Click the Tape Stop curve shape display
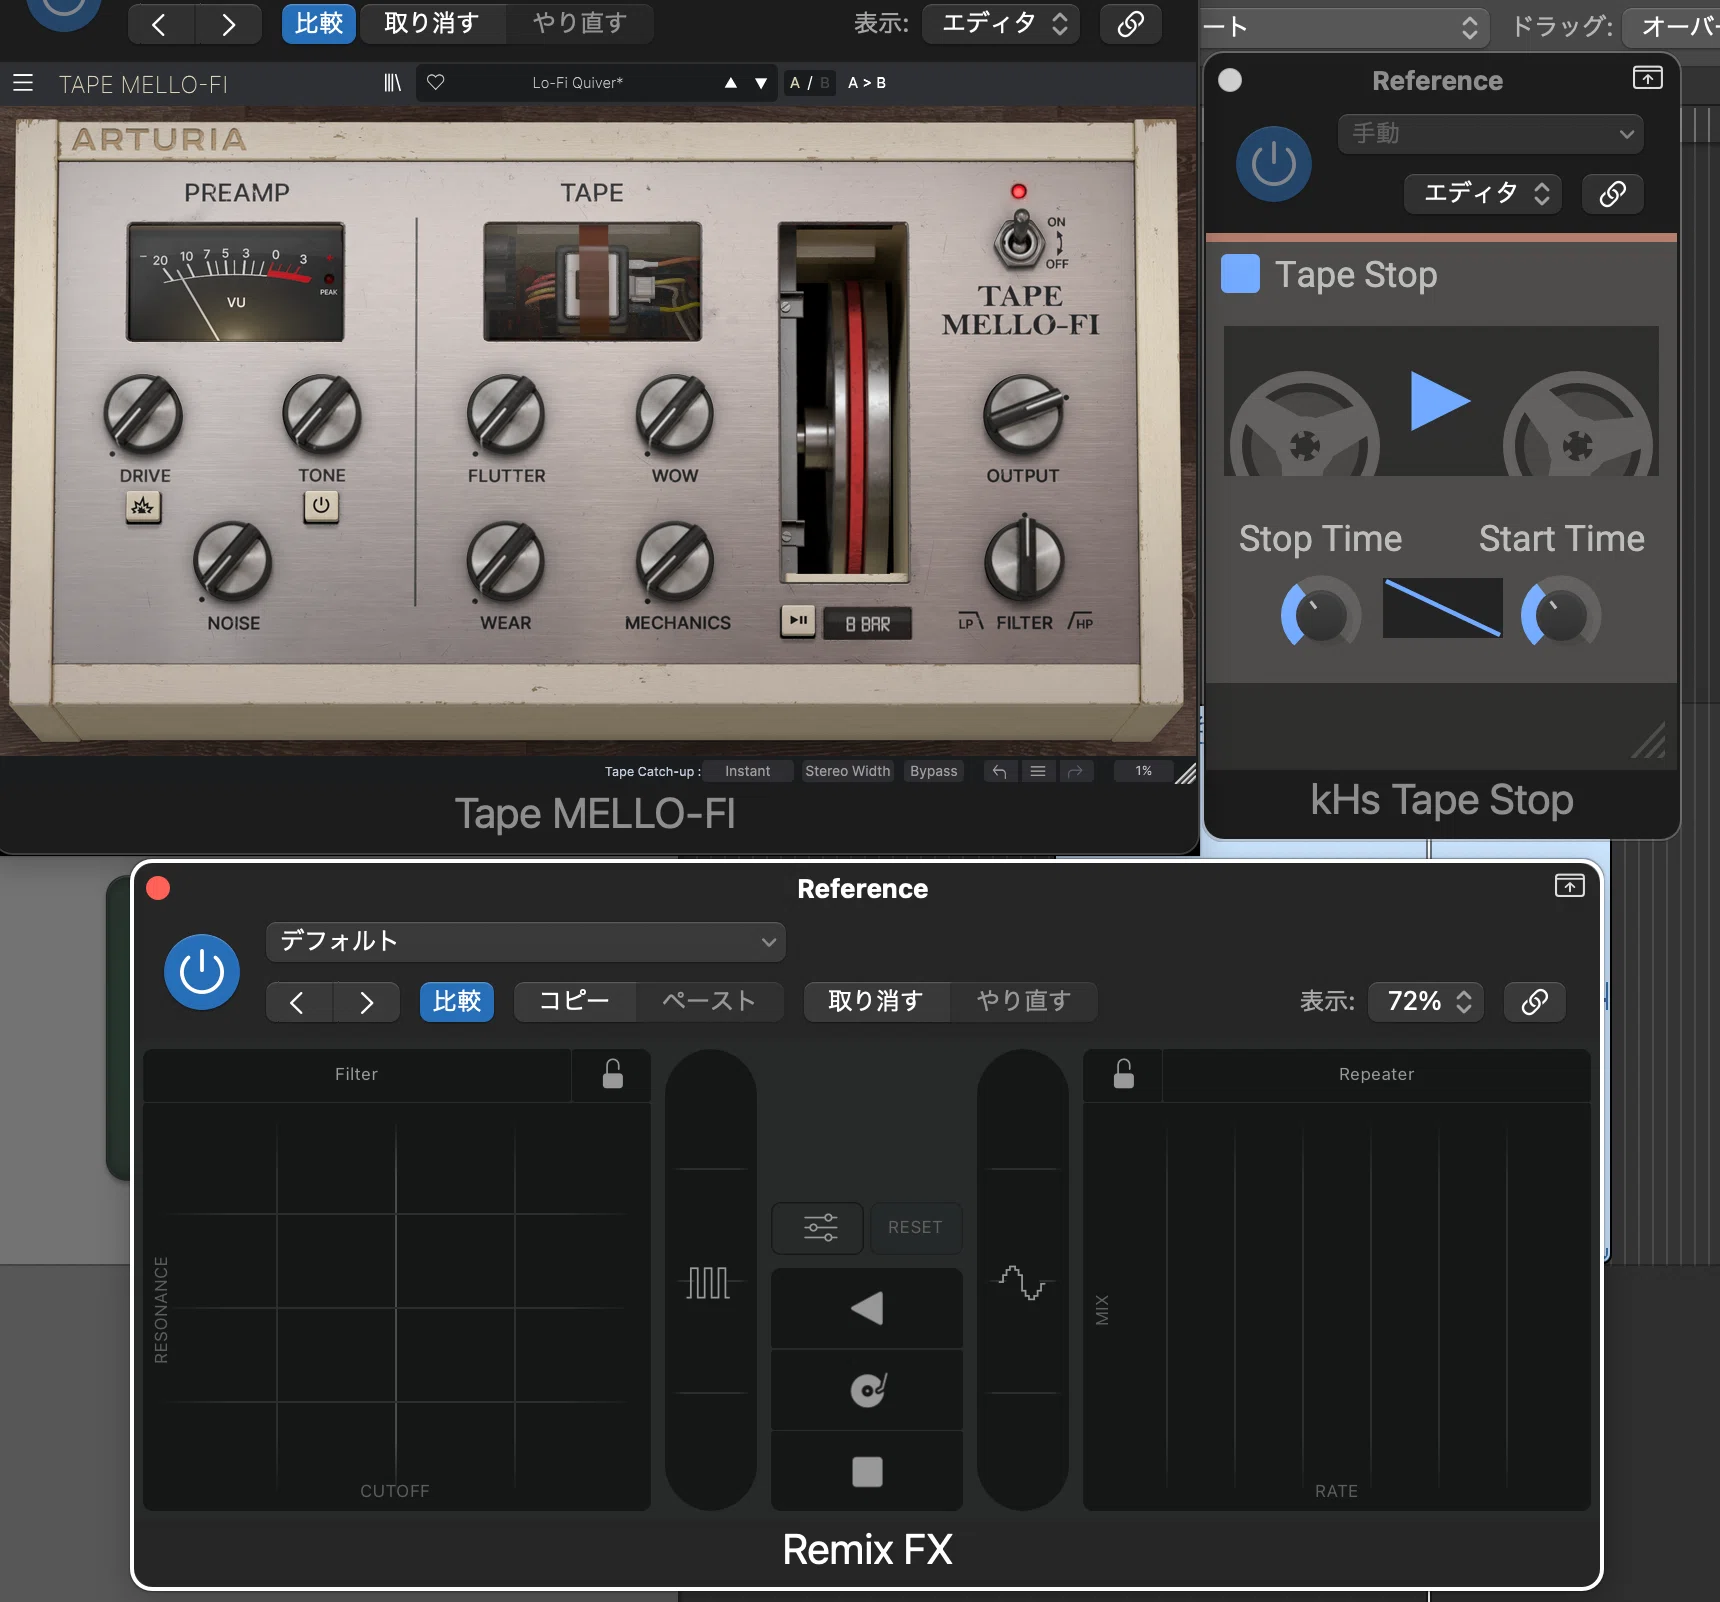This screenshot has width=1720, height=1602. pos(1442,608)
